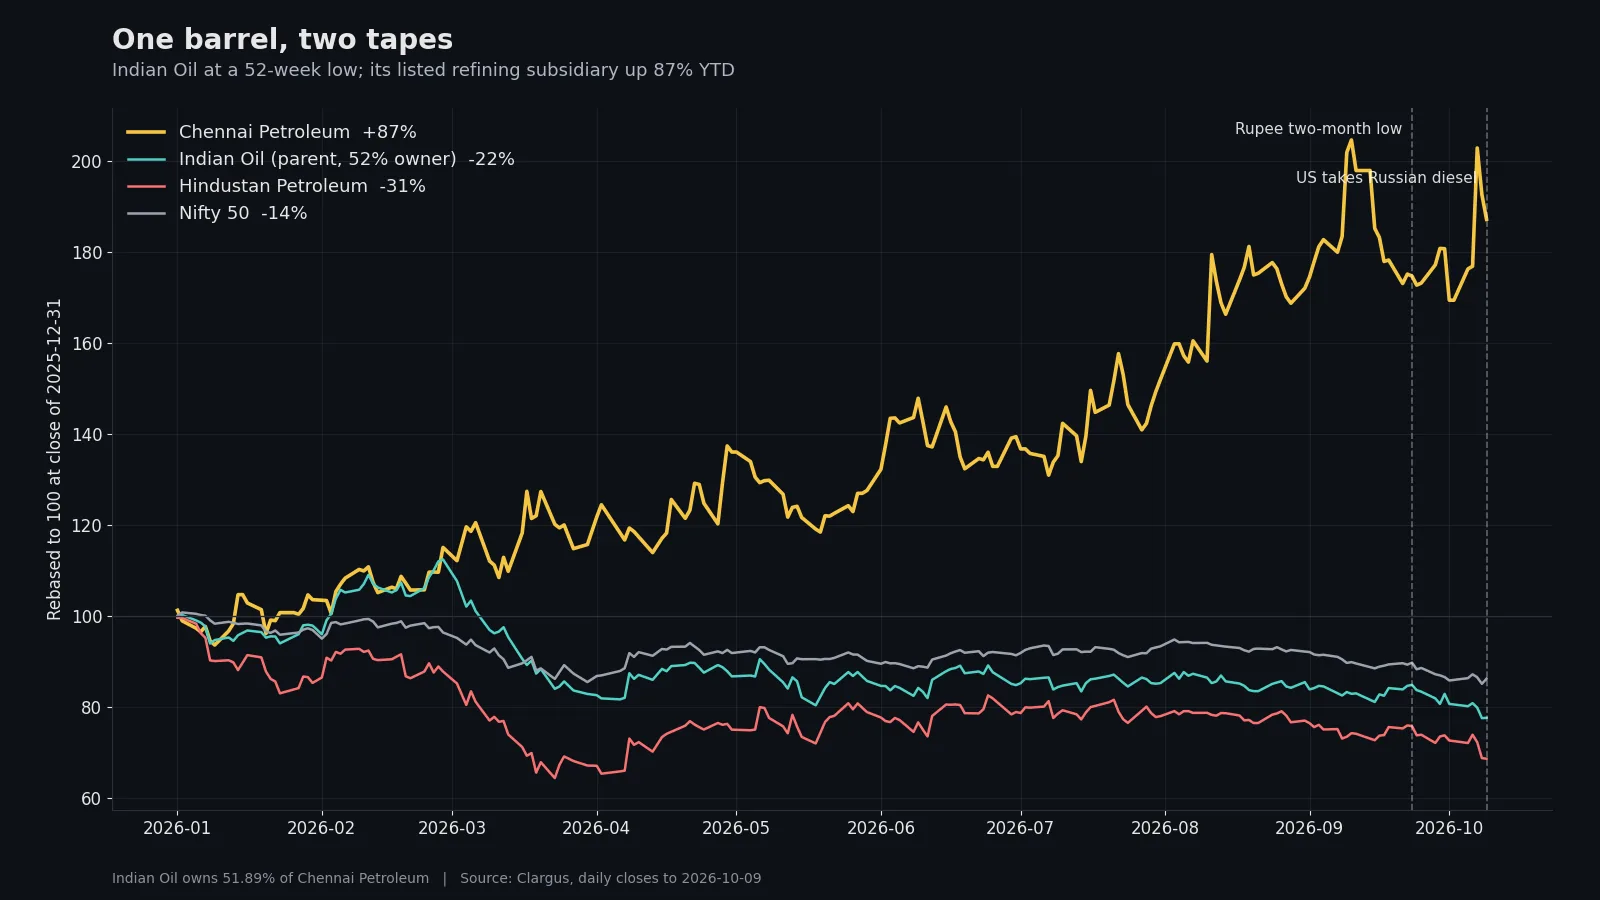Image resolution: width=1600 pixels, height=900 pixels.
Task: Click the x-axis label 2026-10
Action: pos(1449,828)
